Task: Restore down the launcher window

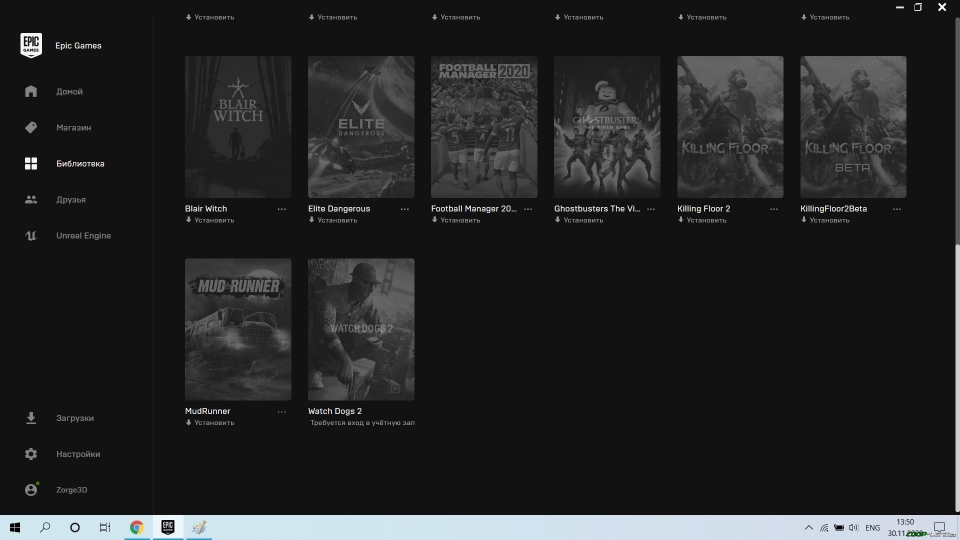Action: pos(918,7)
